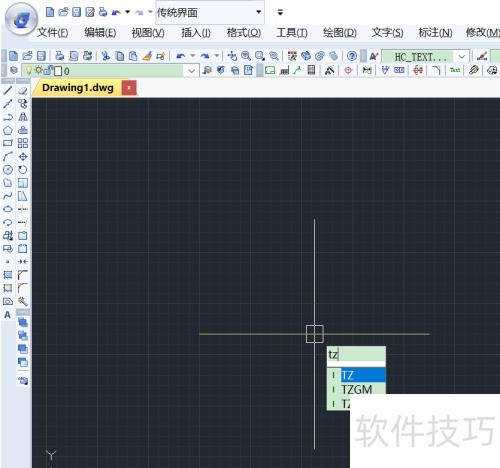Select the Circle drawing tool
The width and height of the screenshot is (500, 468).
[x=8, y=169]
